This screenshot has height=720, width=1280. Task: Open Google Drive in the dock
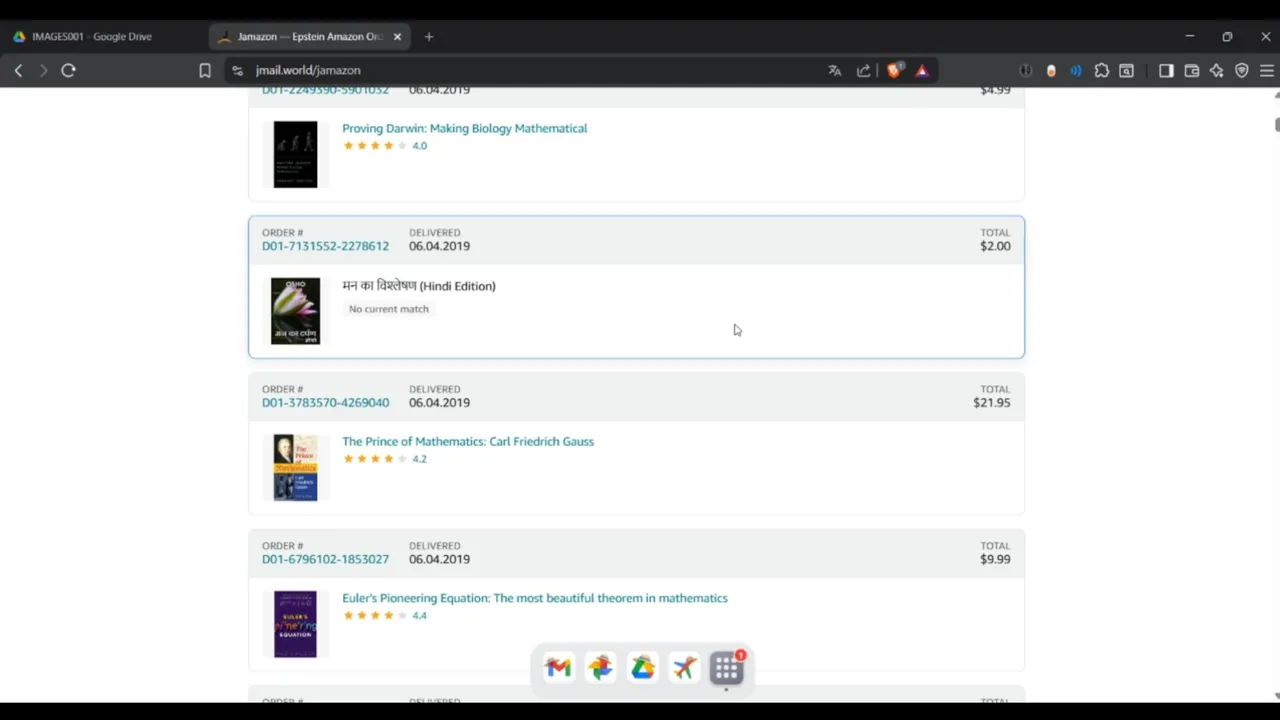(642, 668)
